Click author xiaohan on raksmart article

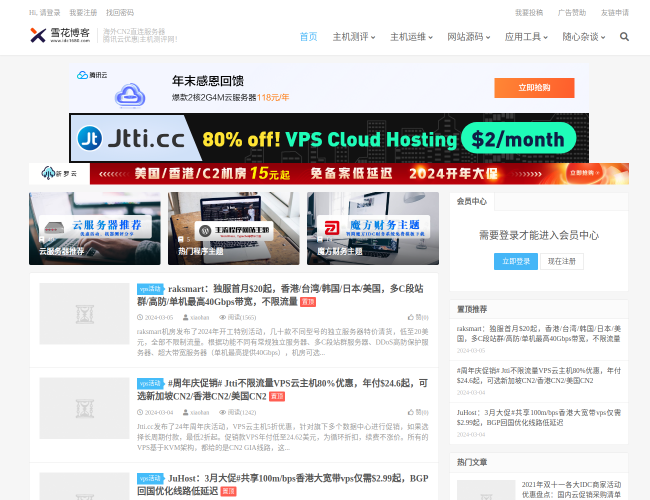pyautogui.click(x=199, y=318)
